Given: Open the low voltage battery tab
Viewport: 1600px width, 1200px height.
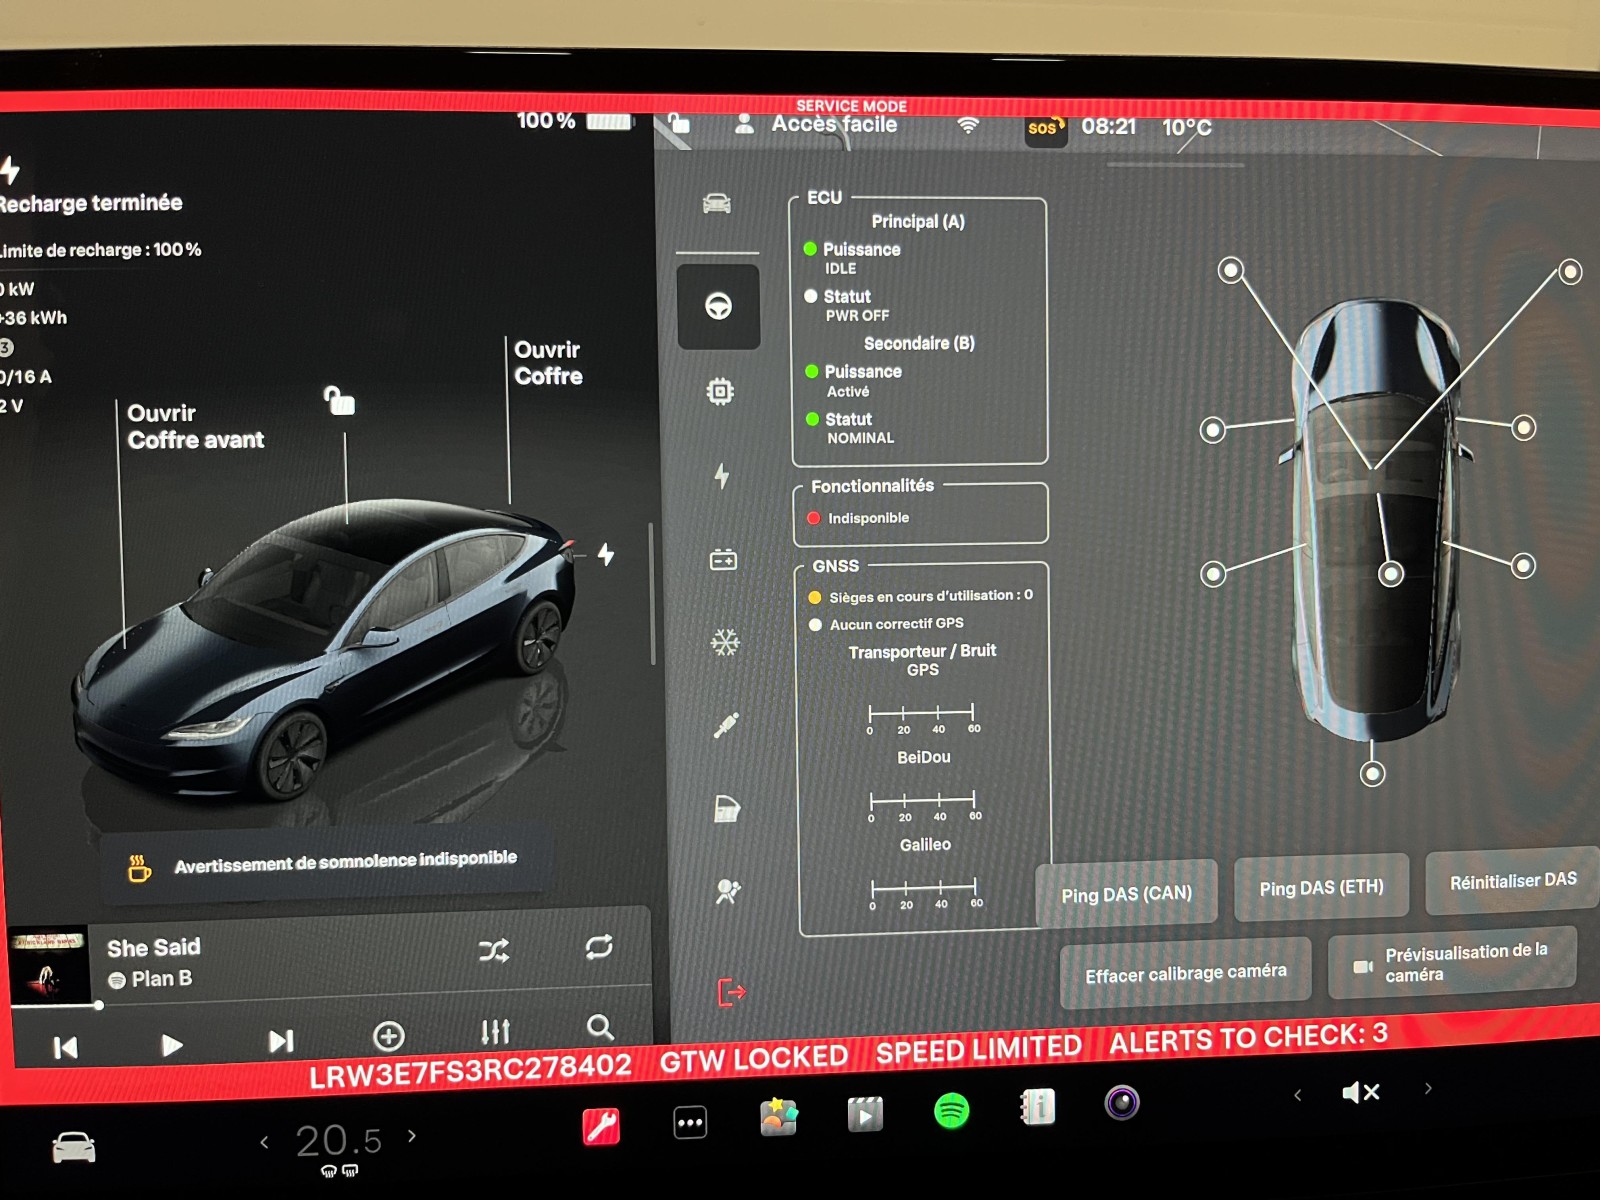Looking at the screenshot, I should 723,560.
